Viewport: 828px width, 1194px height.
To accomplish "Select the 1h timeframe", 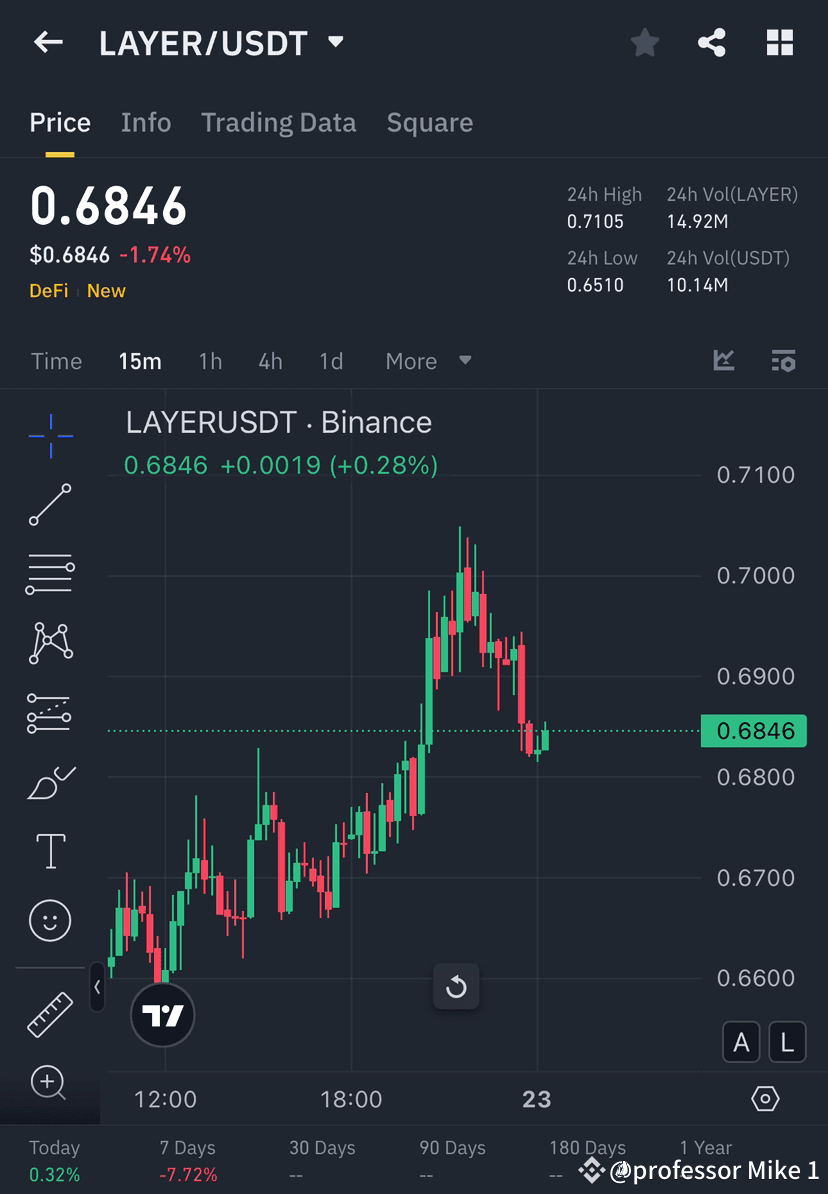I will coord(210,361).
